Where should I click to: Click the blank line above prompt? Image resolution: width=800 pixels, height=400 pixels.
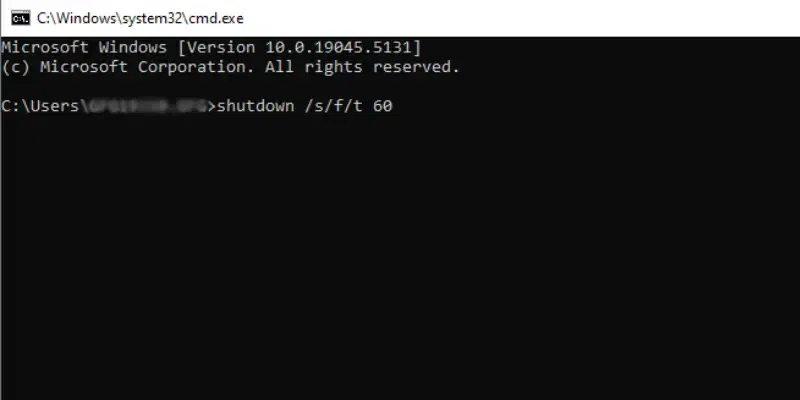pos(400,86)
